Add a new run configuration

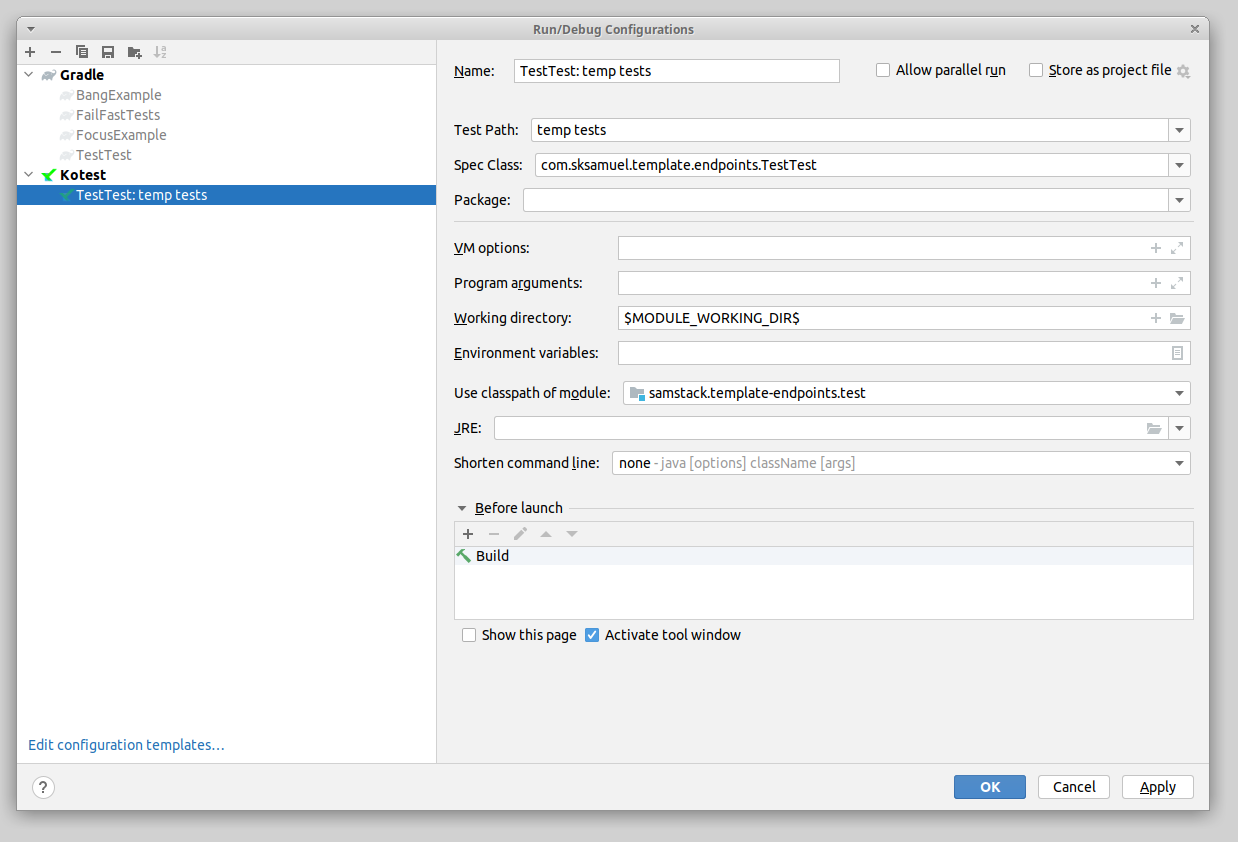pos(29,52)
